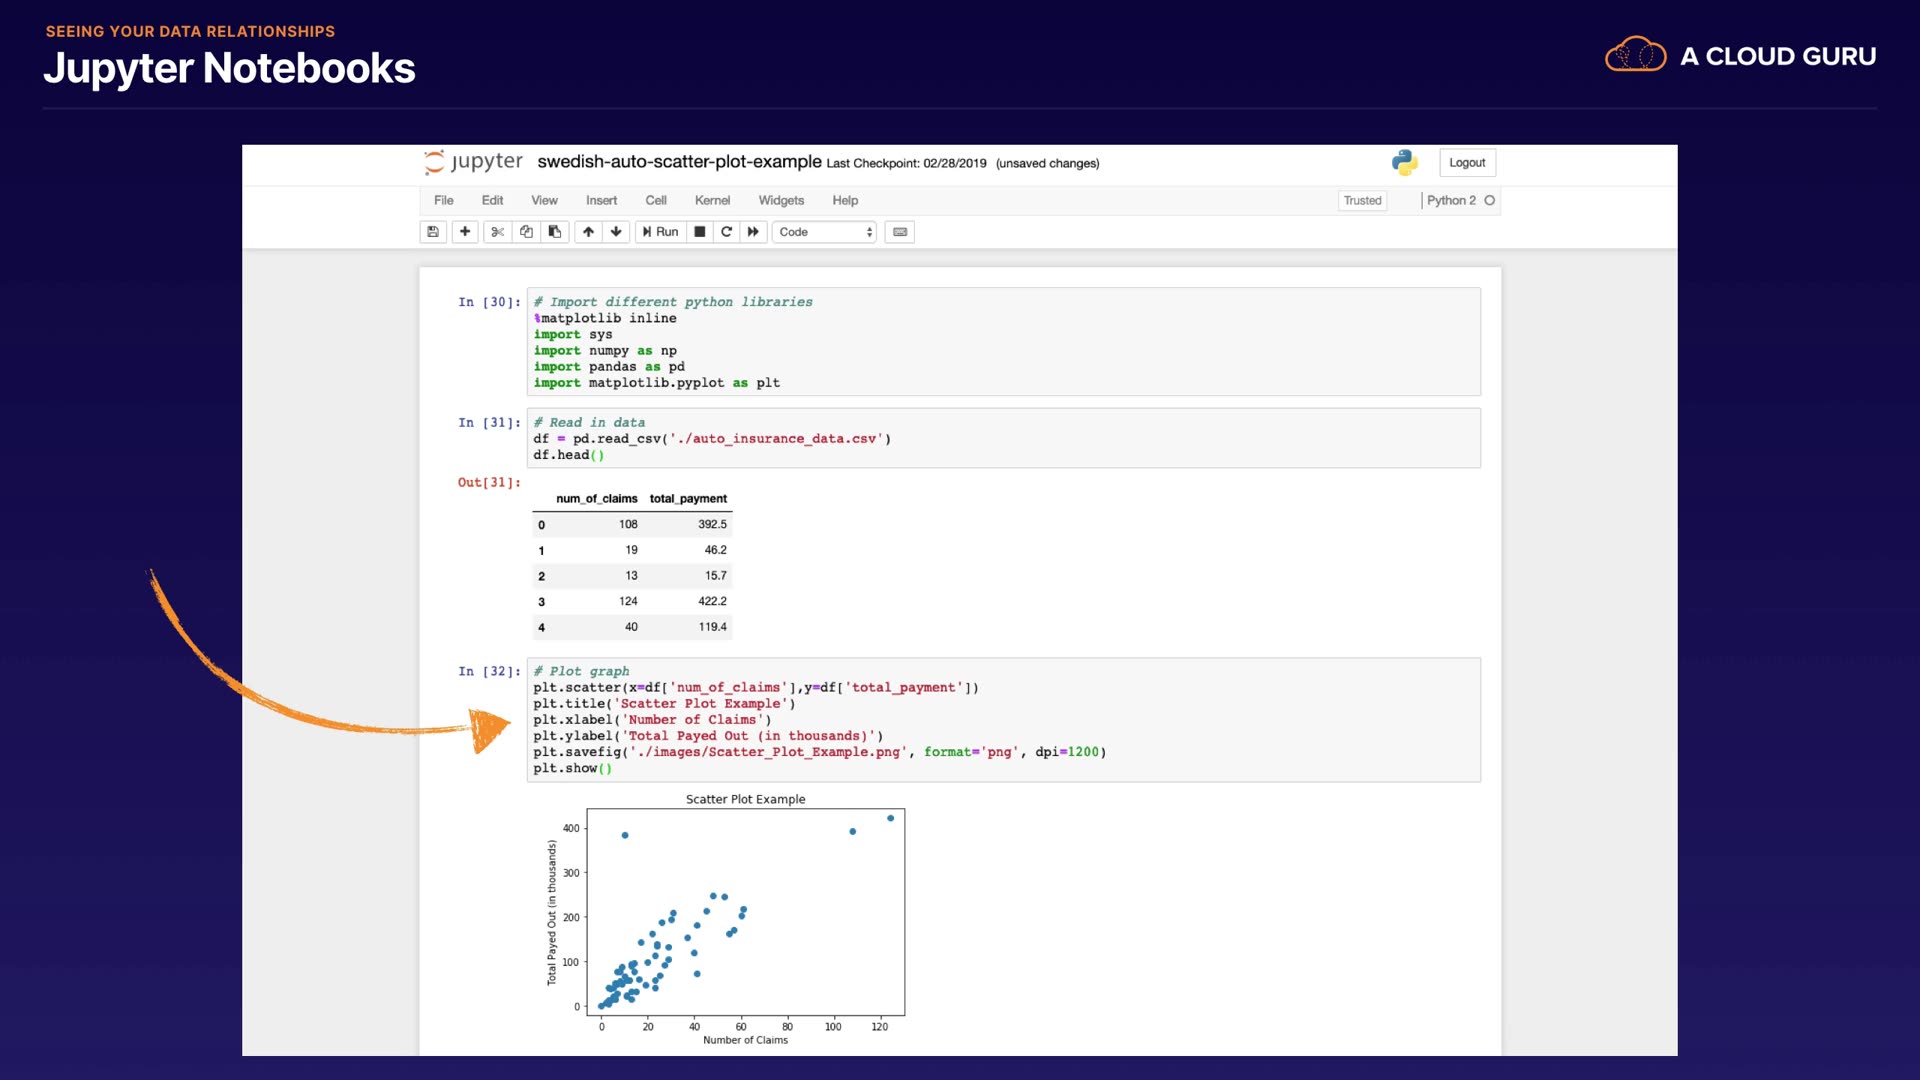Click the copy selected cells icon
The height and width of the screenshot is (1080, 1920).
coord(526,232)
